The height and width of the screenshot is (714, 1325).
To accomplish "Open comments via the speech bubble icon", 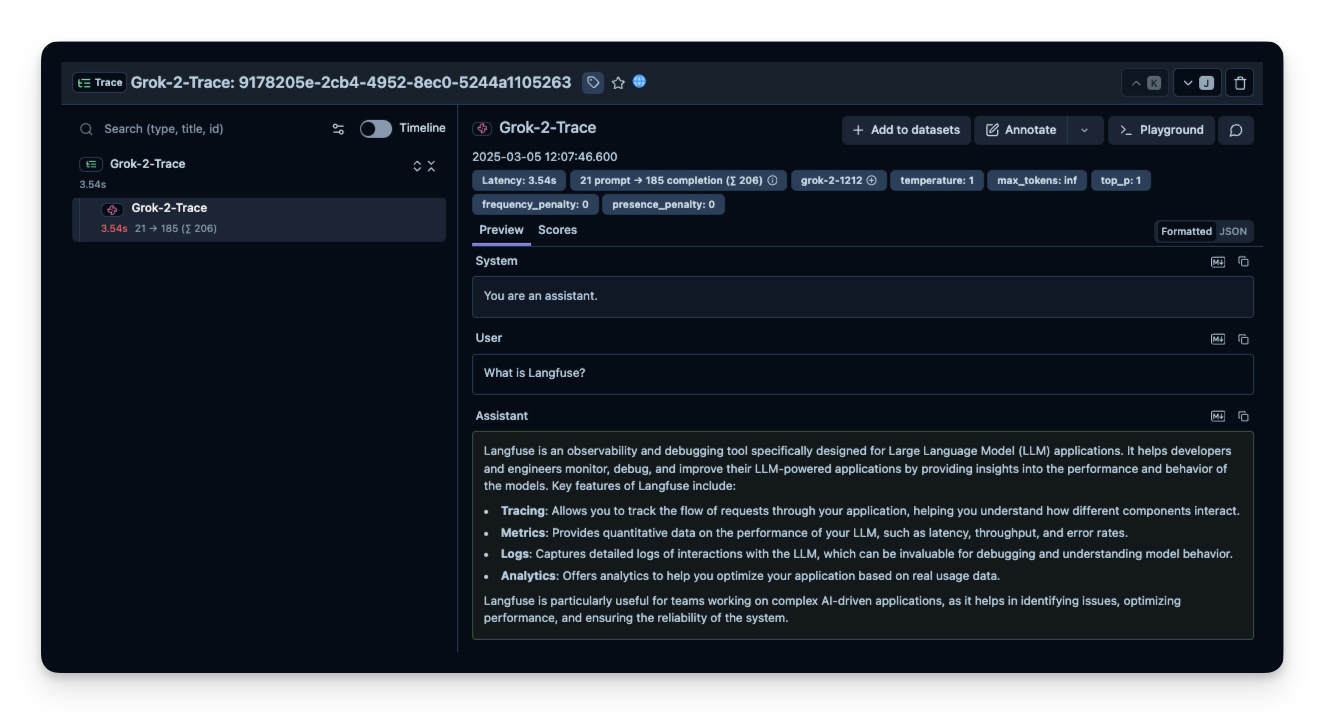I will (1236, 130).
